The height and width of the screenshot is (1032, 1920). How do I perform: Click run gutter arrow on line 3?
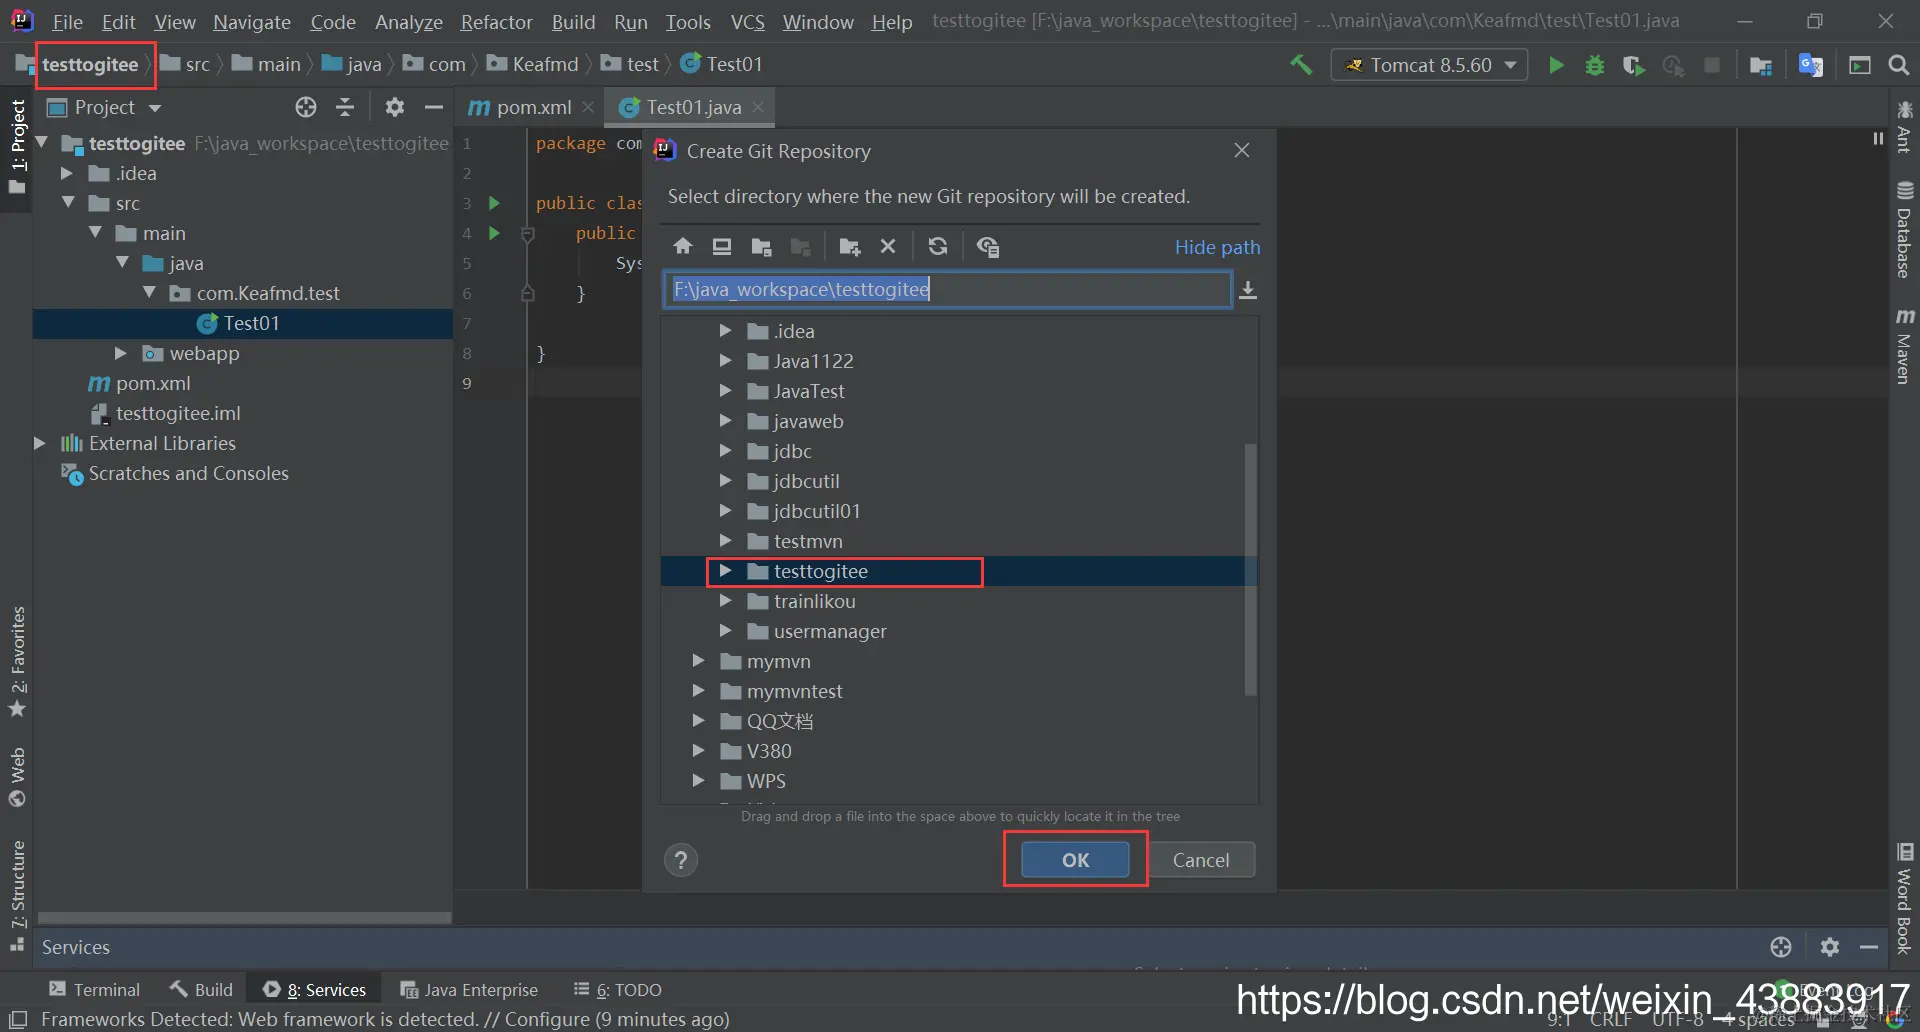pos(494,203)
